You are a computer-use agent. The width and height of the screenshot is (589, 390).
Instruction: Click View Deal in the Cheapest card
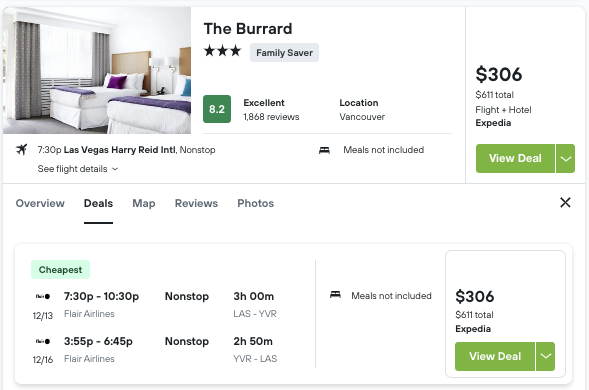[x=495, y=356]
